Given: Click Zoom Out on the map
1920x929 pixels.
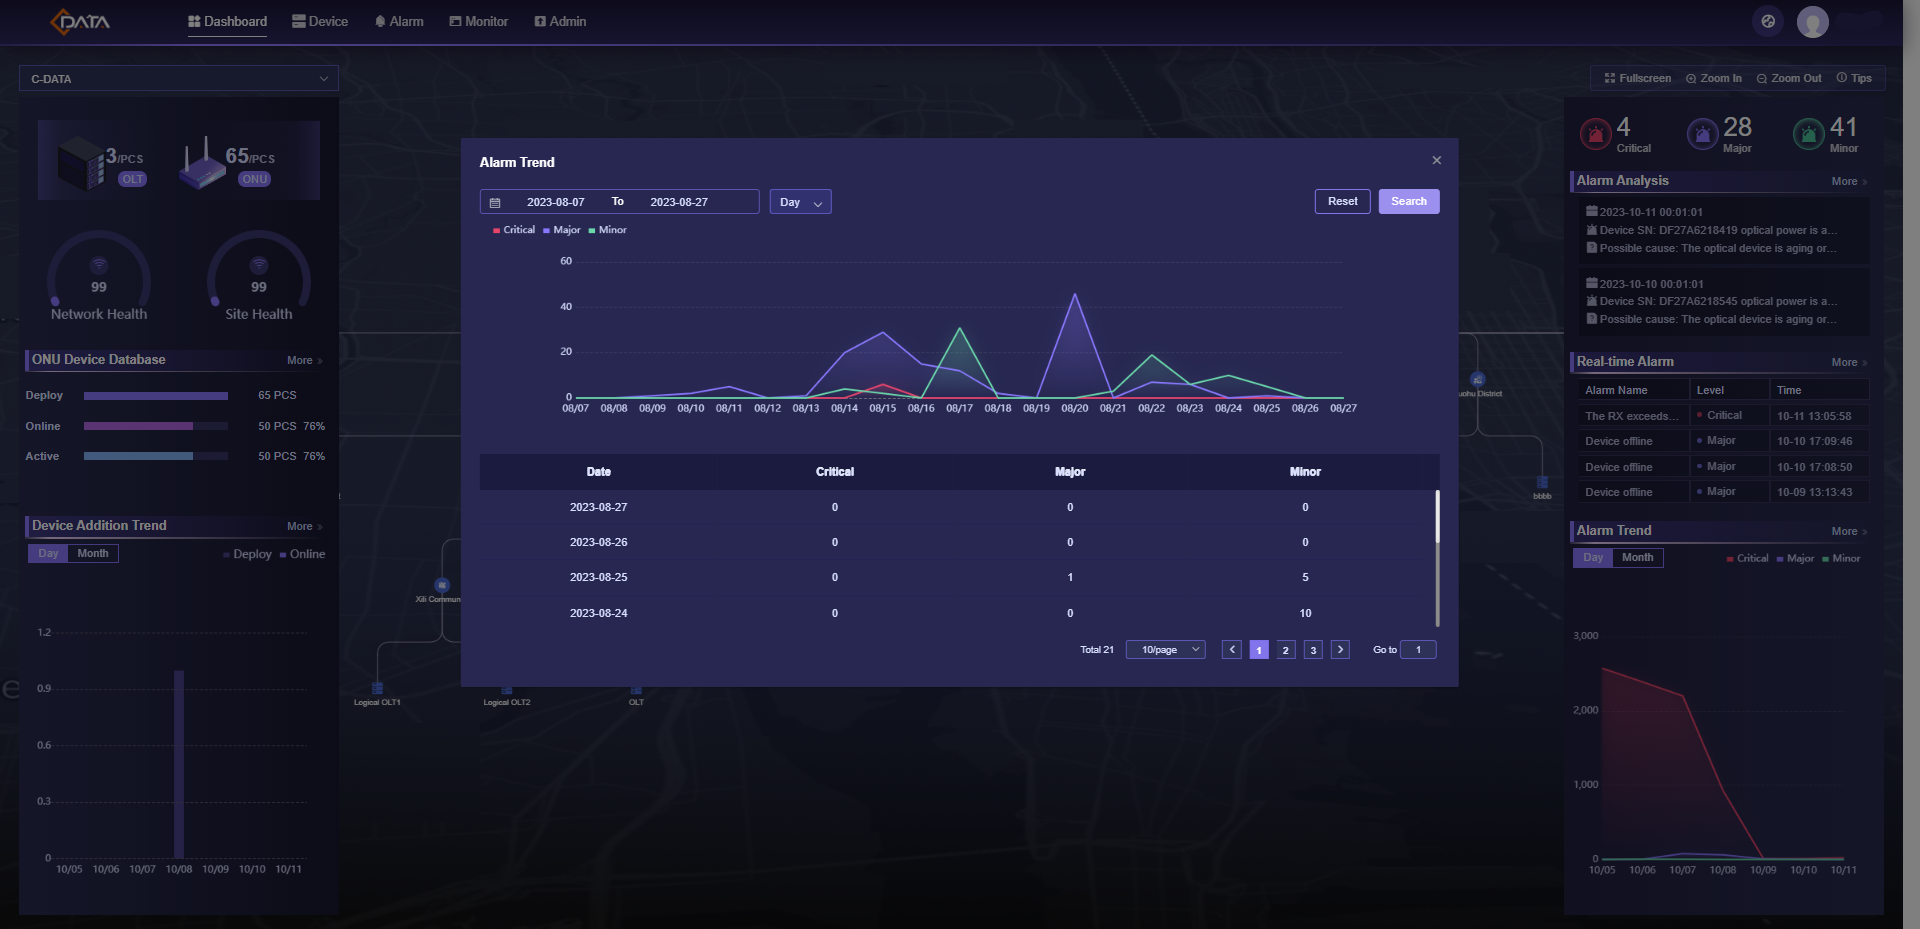Looking at the screenshot, I should click(x=1790, y=78).
